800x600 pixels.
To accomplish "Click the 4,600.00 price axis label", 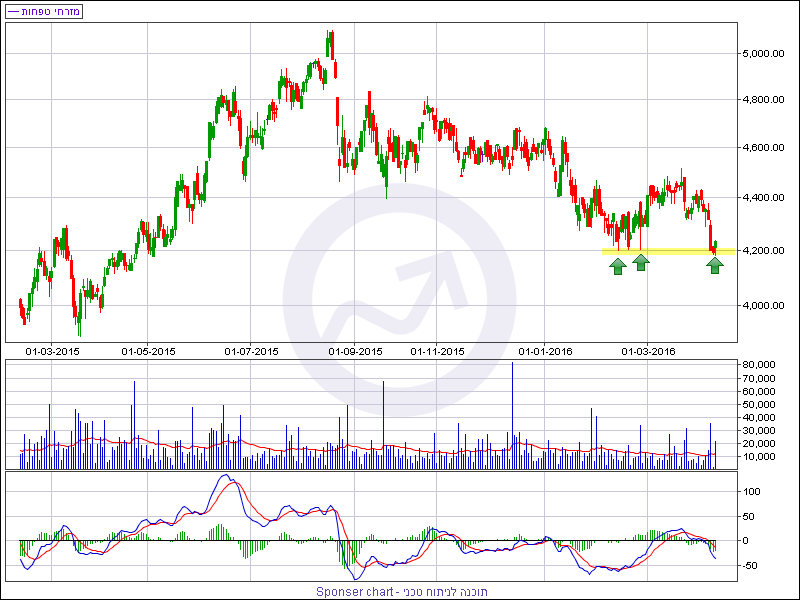I will click(x=766, y=148).
